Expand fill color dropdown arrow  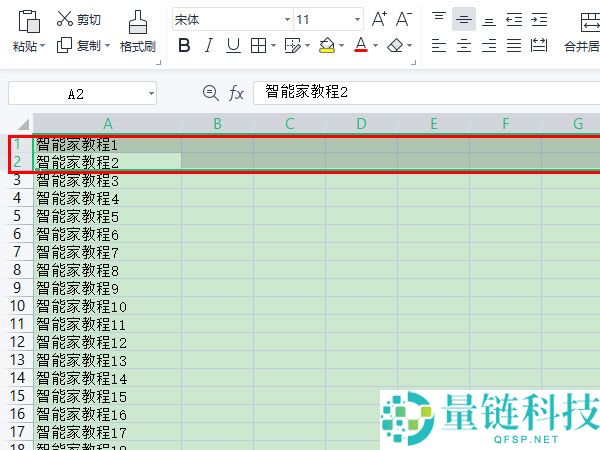[x=341, y=46]
